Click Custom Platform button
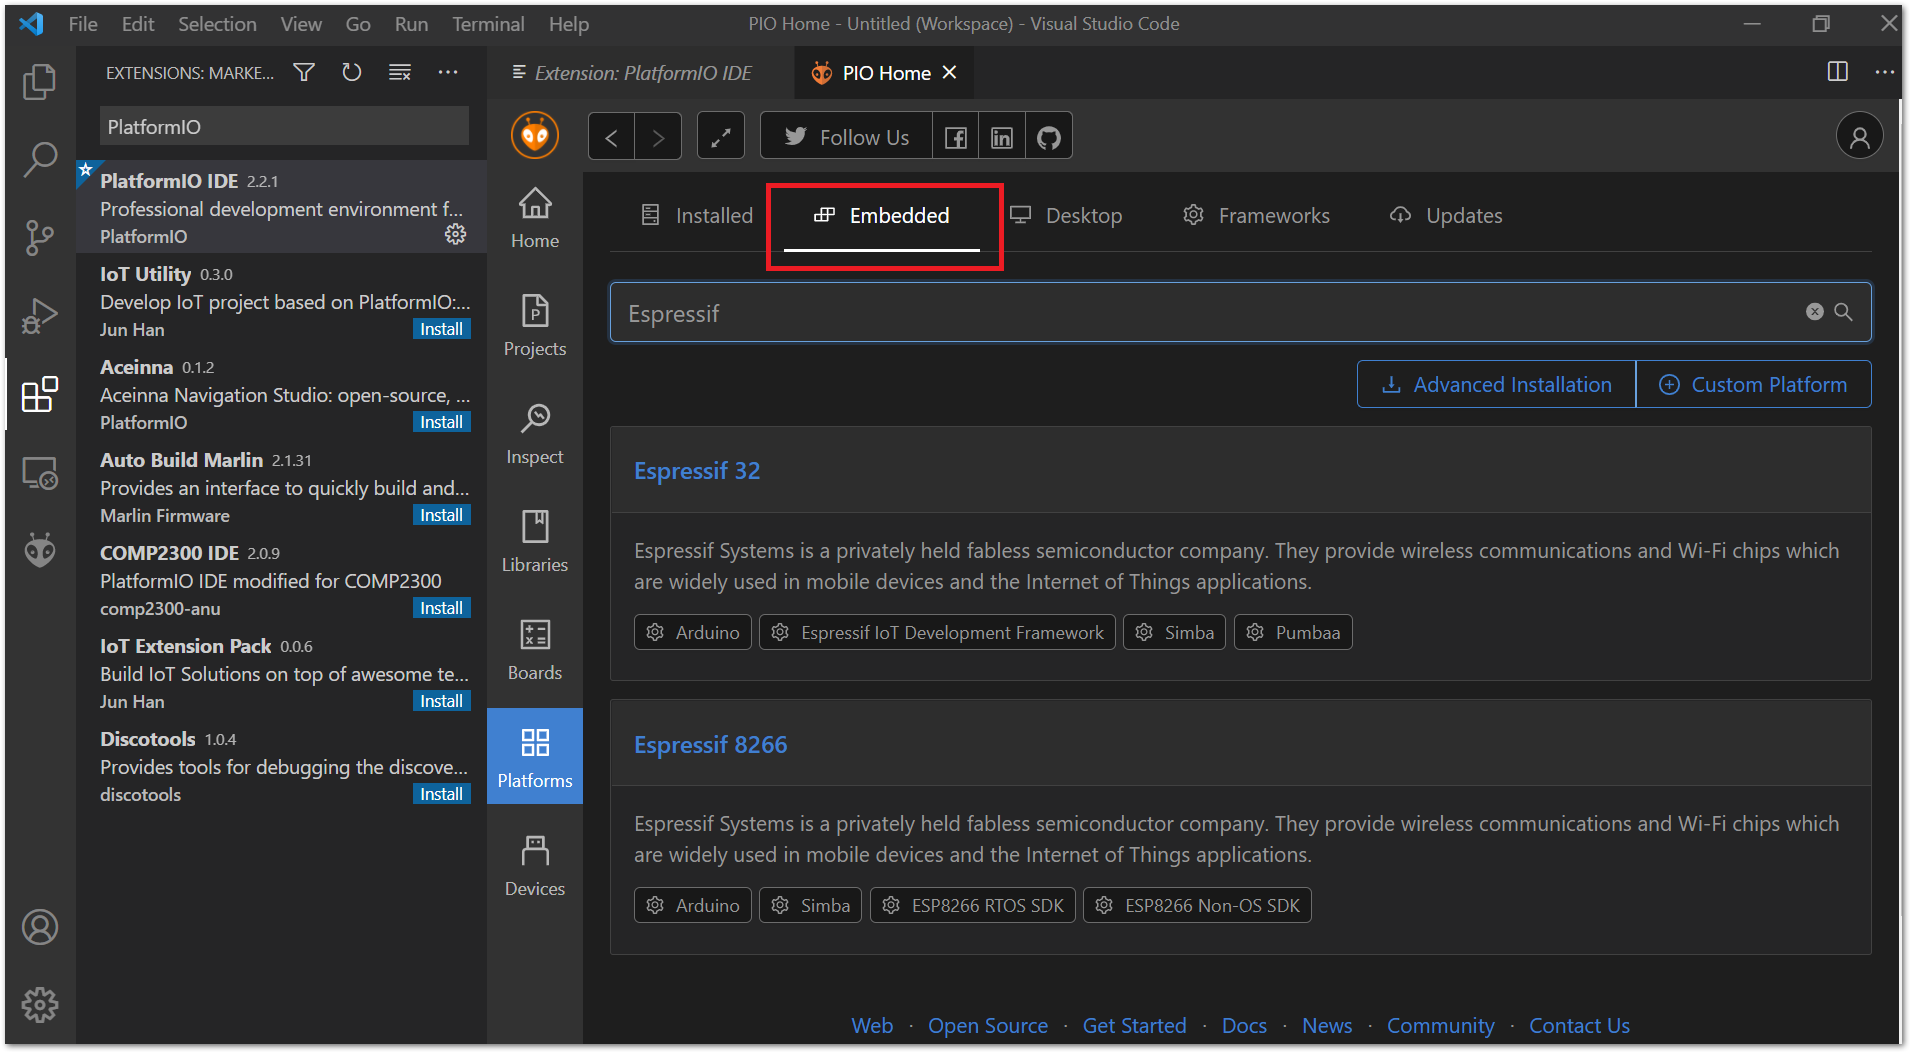 coord(1753,384)
